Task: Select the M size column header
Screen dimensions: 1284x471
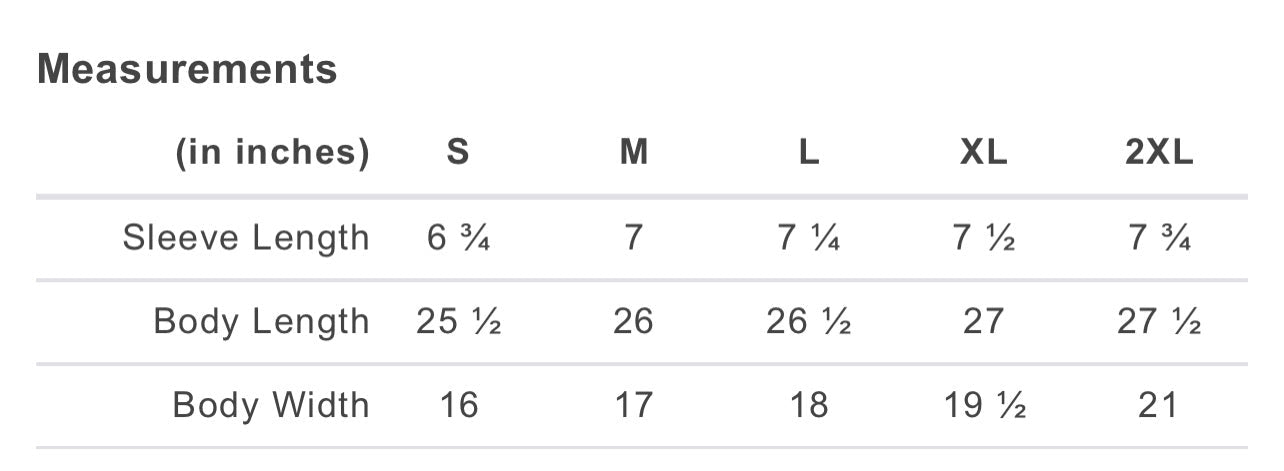Action: click(634, 153)
